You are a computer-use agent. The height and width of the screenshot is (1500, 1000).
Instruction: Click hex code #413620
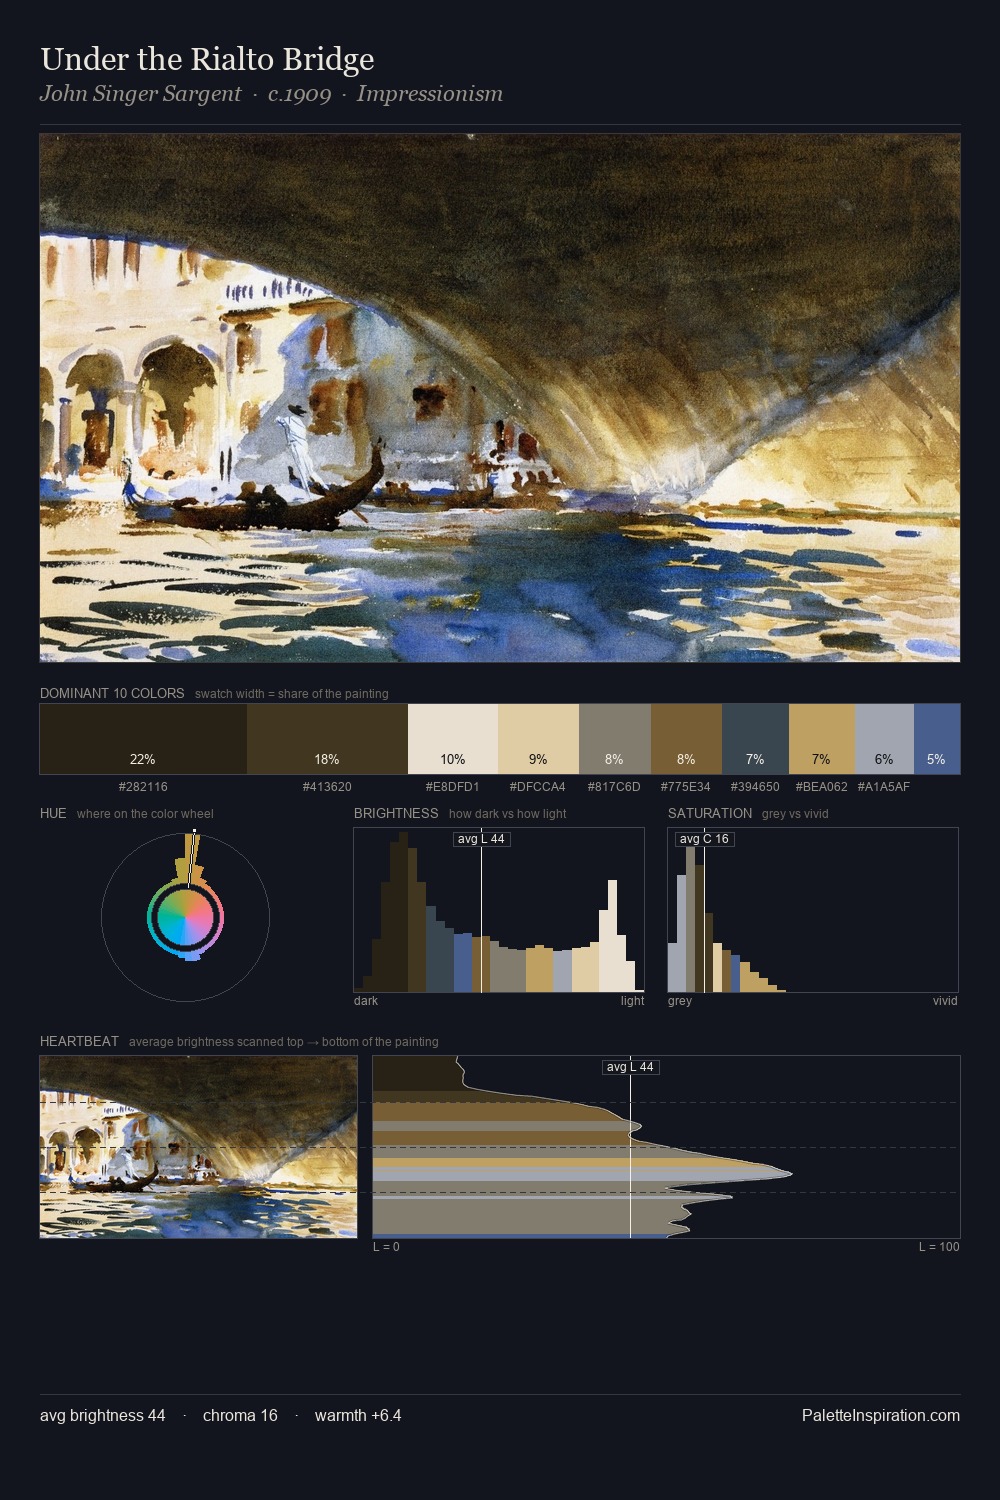327,787
